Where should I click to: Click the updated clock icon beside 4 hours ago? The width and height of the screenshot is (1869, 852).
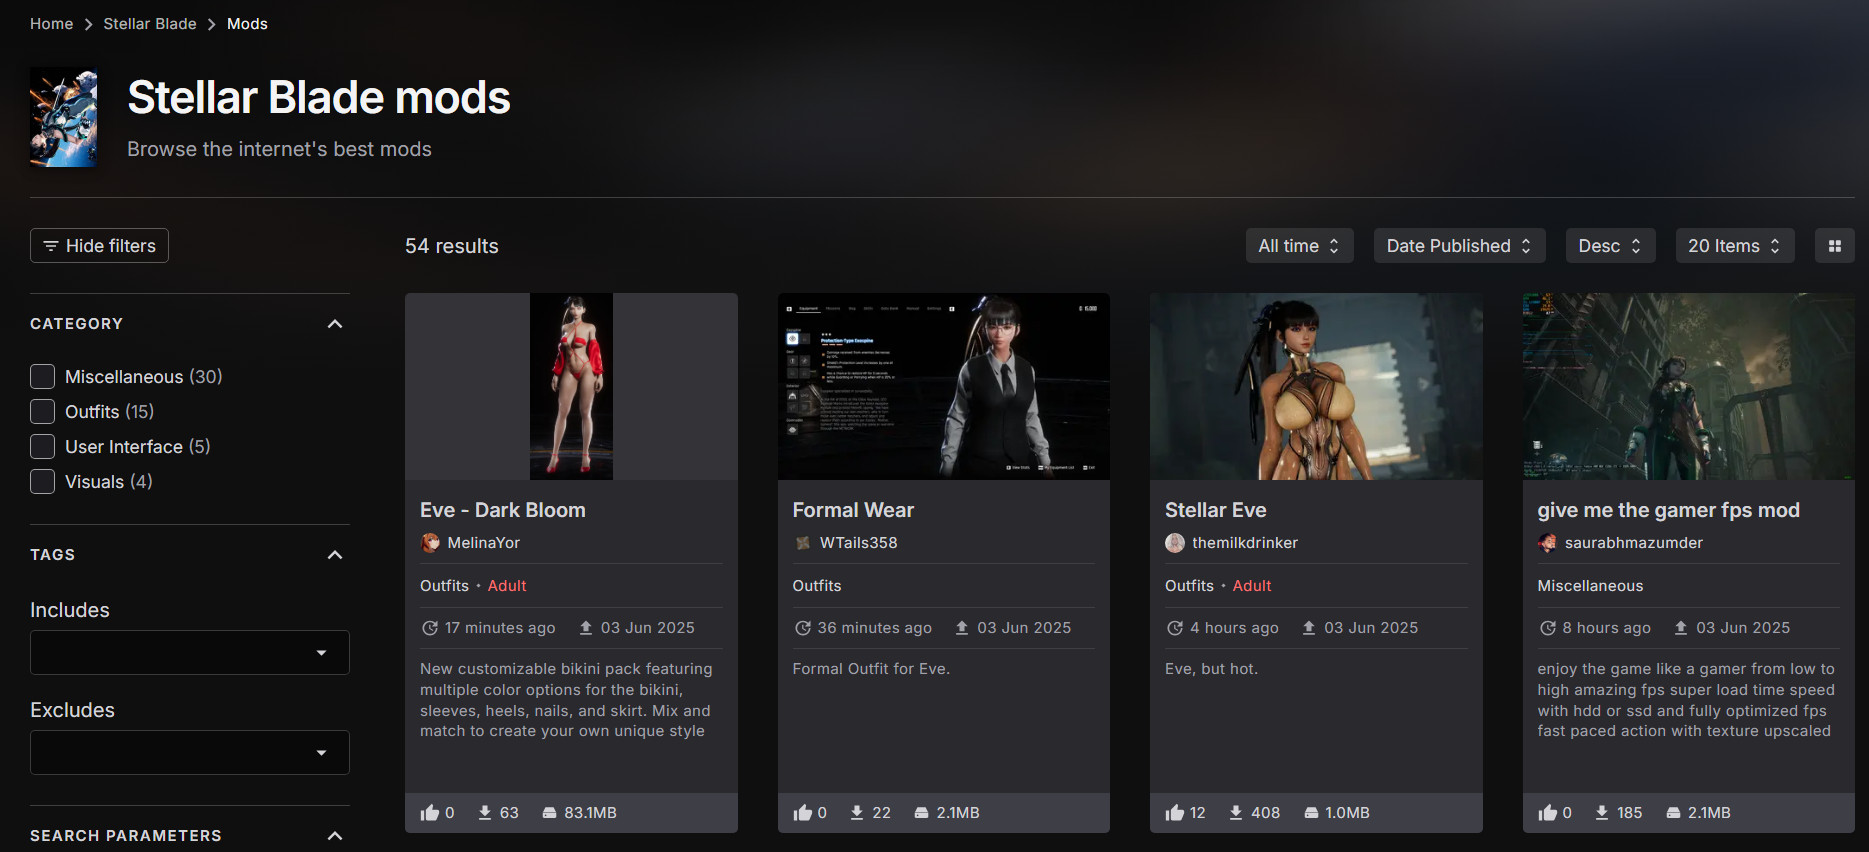click(1175, 628)
